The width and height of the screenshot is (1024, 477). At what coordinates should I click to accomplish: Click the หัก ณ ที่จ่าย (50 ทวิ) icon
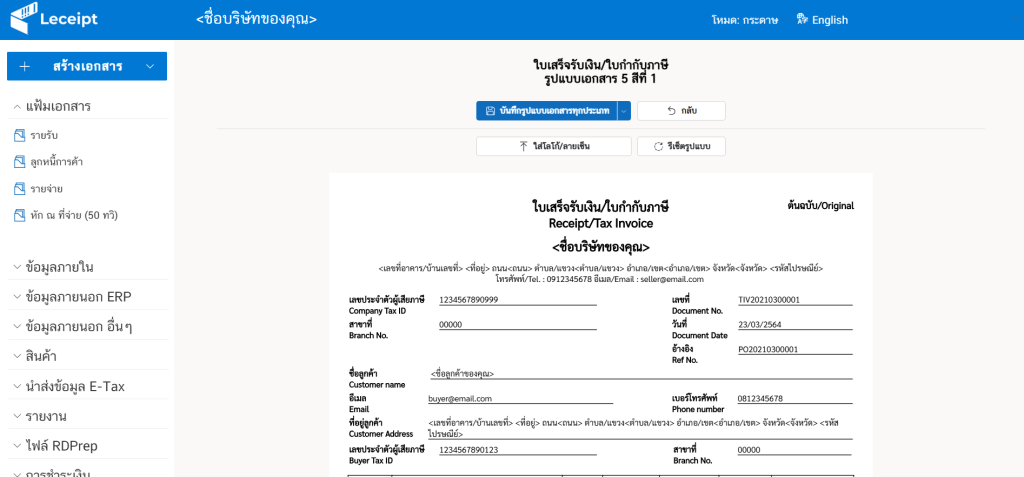pos(18,214)
